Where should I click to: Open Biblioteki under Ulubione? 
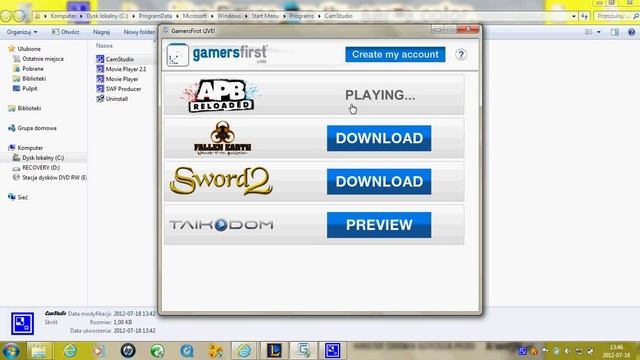pos(29,78)
